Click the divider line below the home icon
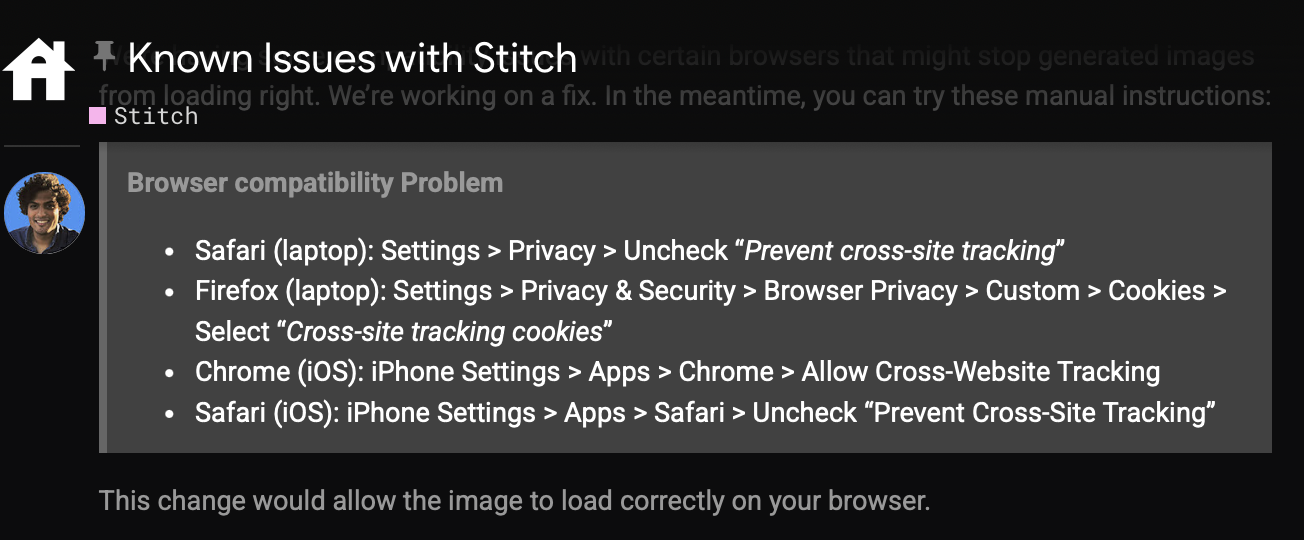The width and height of the screenshot is (1304, 540). [41, 146]
